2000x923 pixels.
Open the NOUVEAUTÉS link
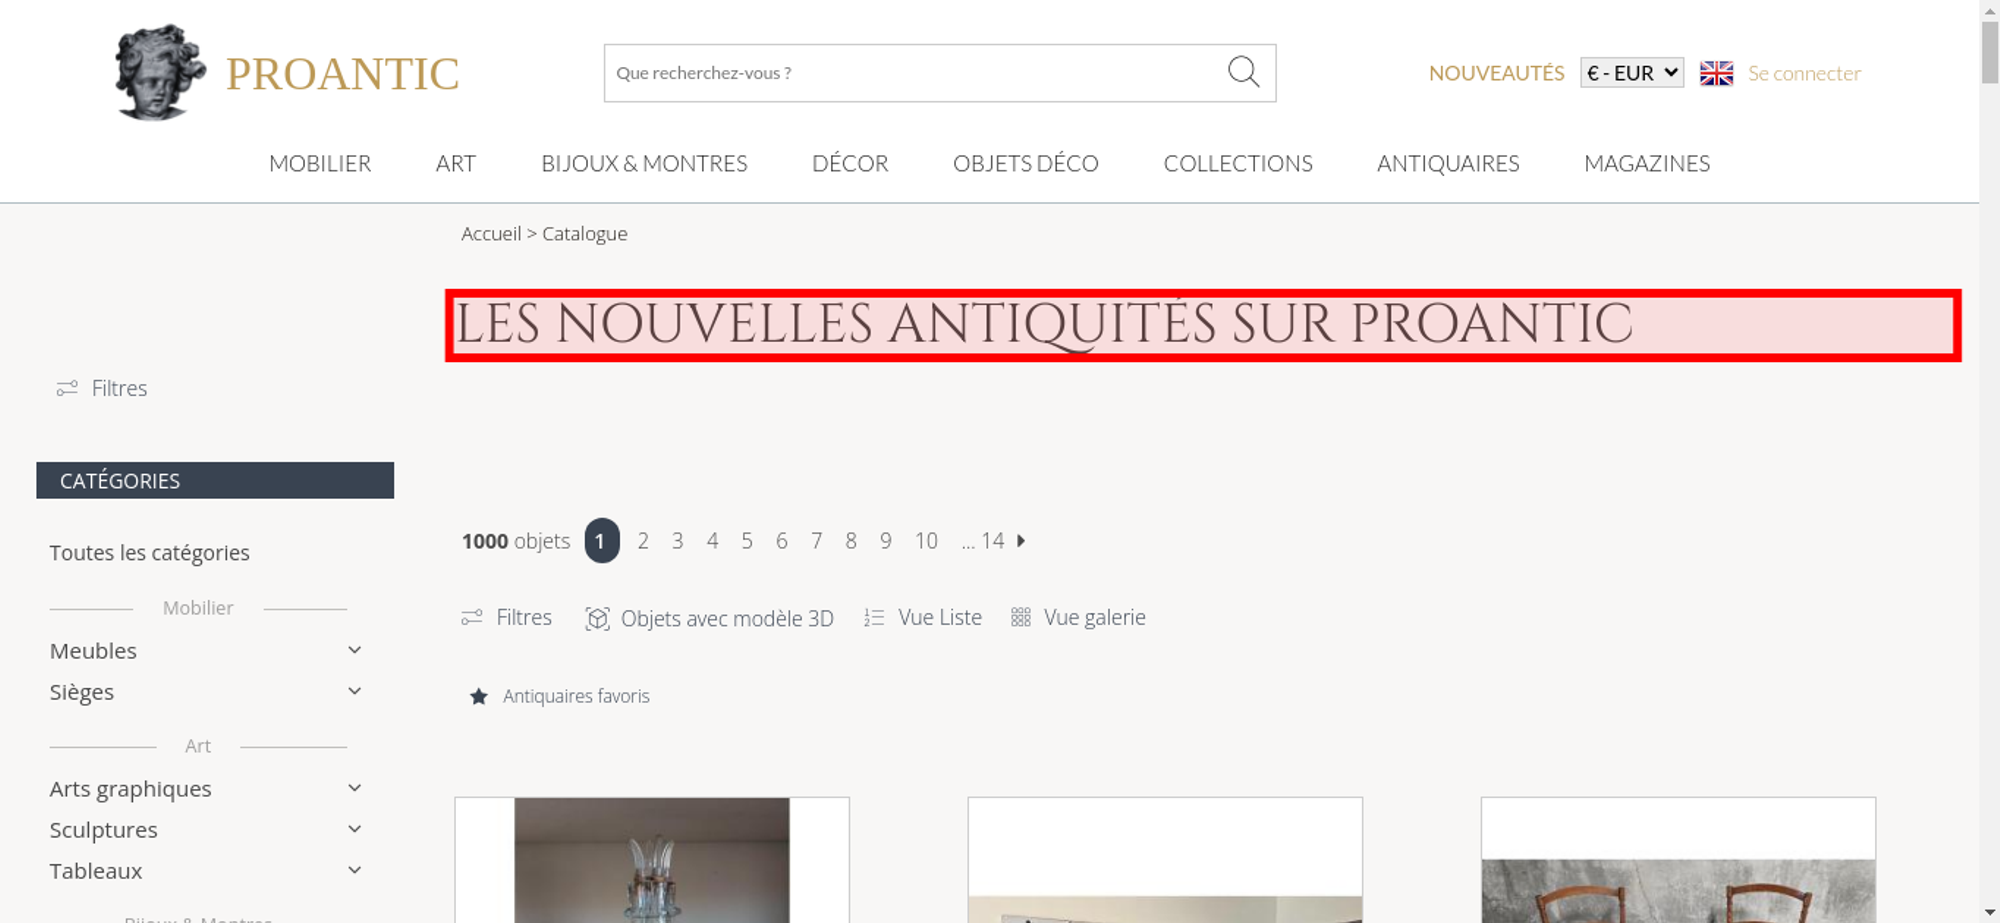1496,73
